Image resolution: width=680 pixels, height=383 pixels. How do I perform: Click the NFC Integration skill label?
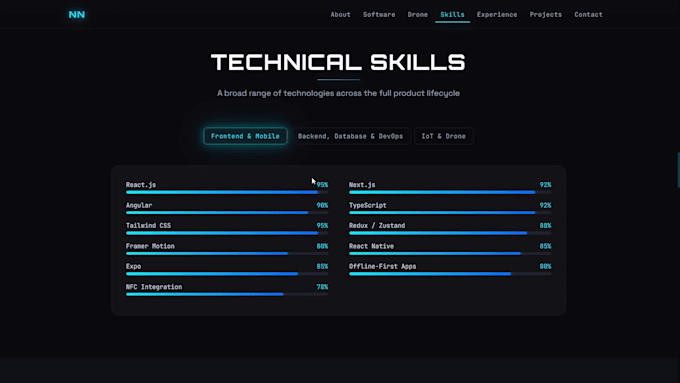tap(154, 287)
